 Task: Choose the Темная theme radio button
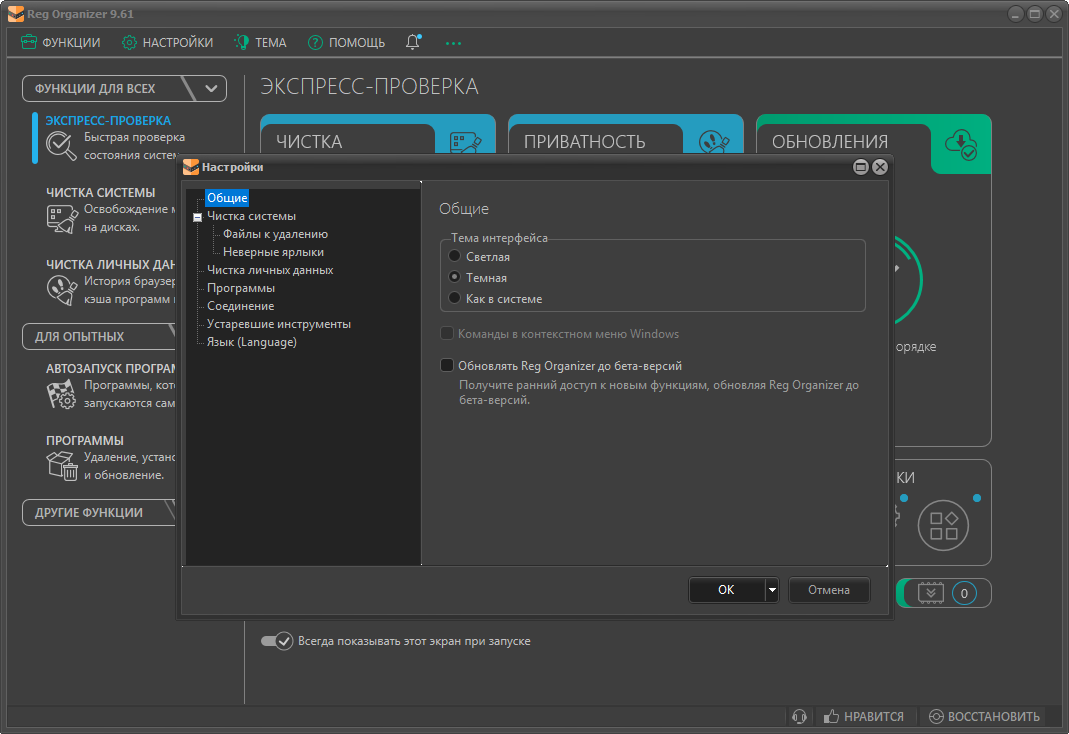click(x=455, y=277)
